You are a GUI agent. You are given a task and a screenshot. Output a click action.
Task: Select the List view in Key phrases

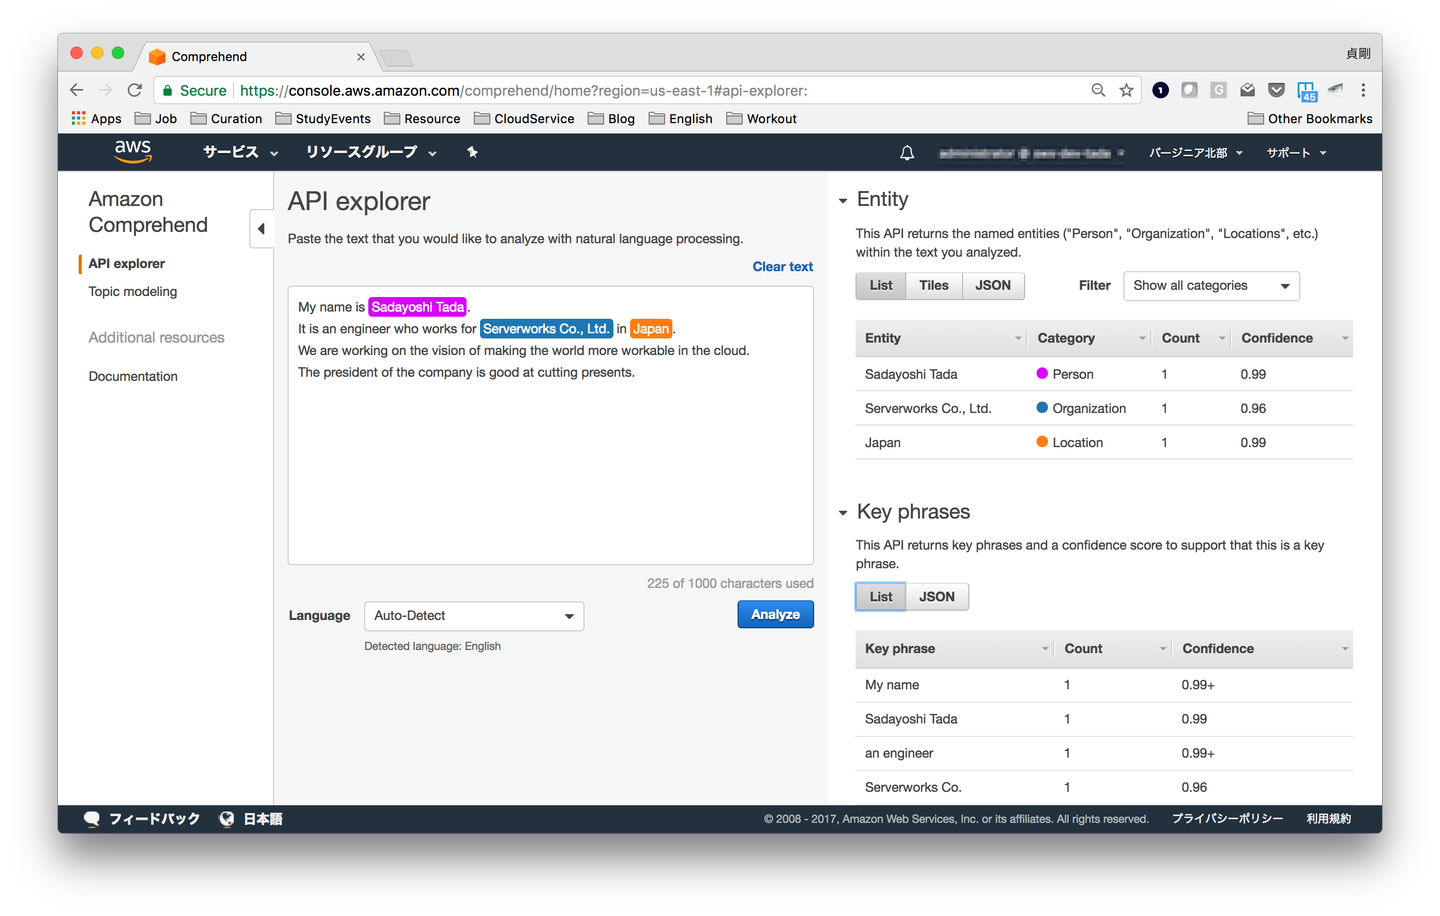(881, 597)
